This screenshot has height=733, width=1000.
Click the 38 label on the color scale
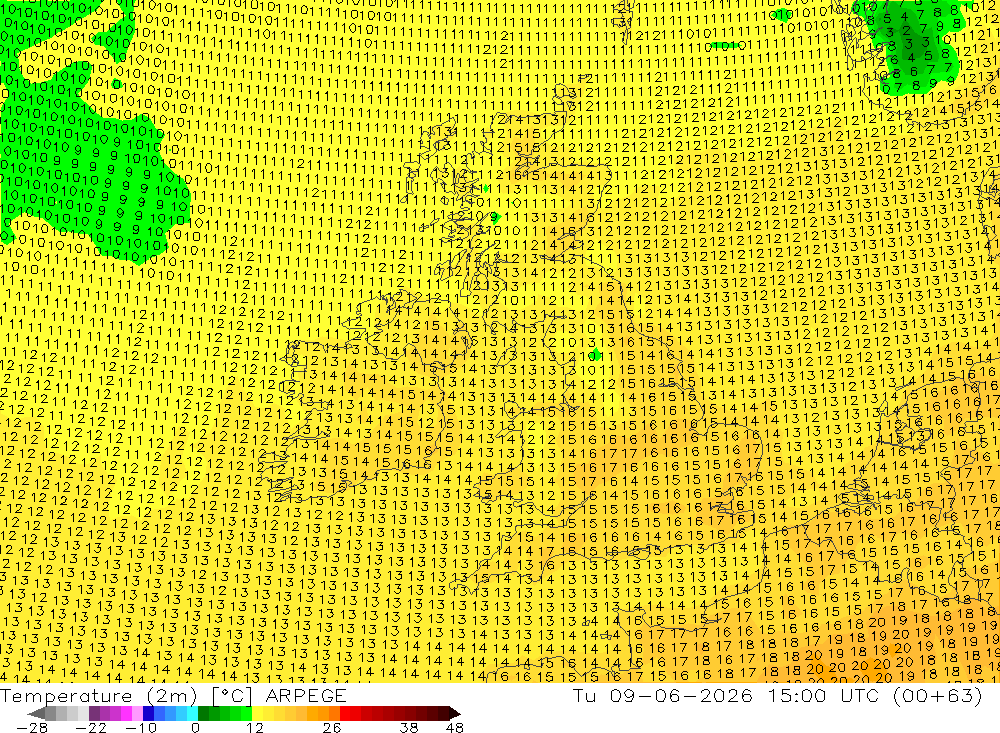pos(409,728)
